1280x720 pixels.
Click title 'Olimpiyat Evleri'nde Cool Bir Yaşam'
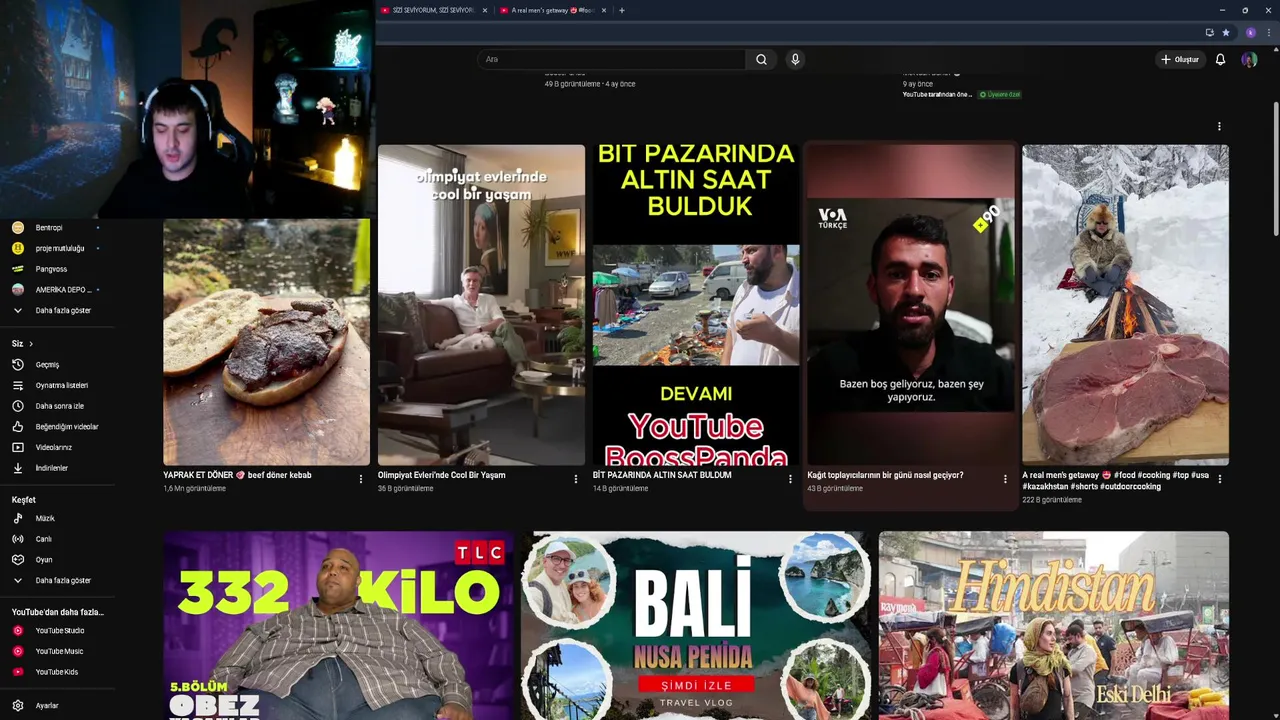click(442, 475)
